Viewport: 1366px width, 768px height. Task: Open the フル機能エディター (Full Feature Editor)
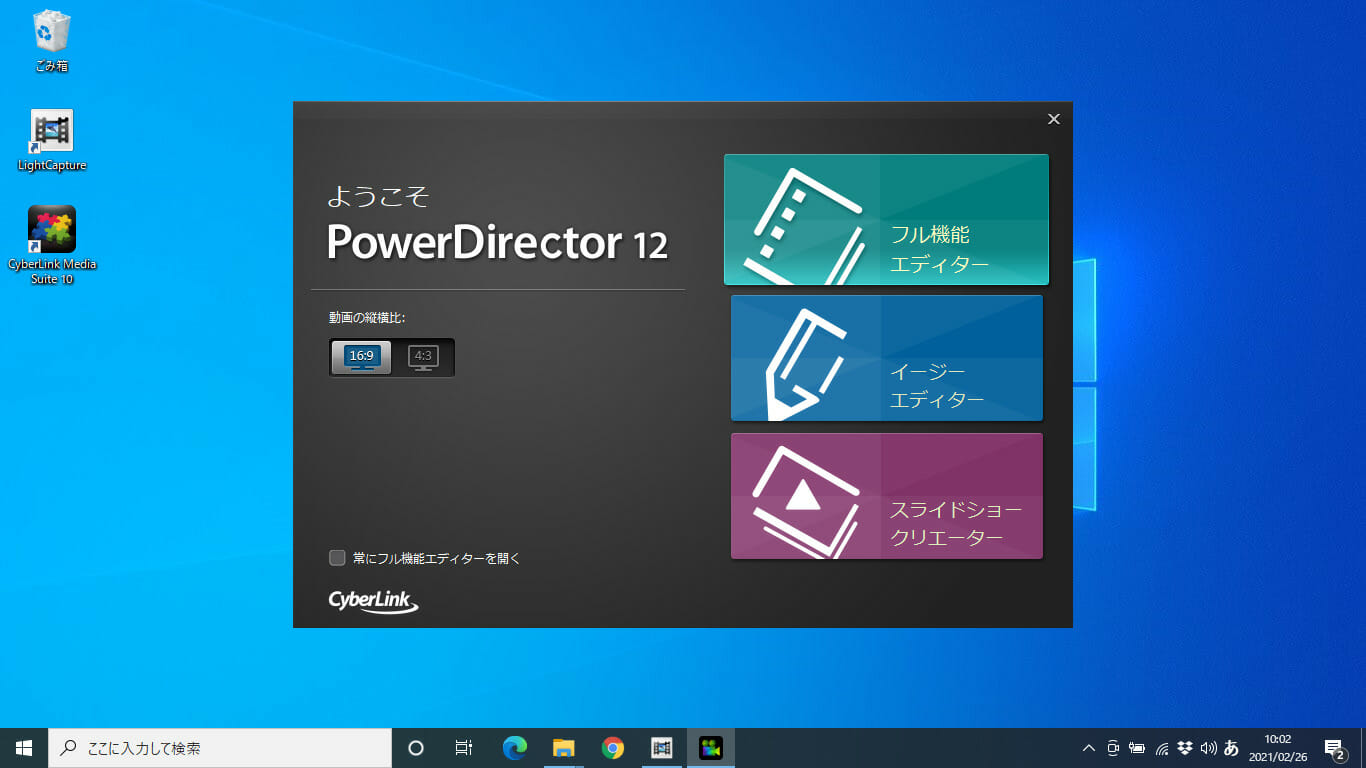coord(886,220)
